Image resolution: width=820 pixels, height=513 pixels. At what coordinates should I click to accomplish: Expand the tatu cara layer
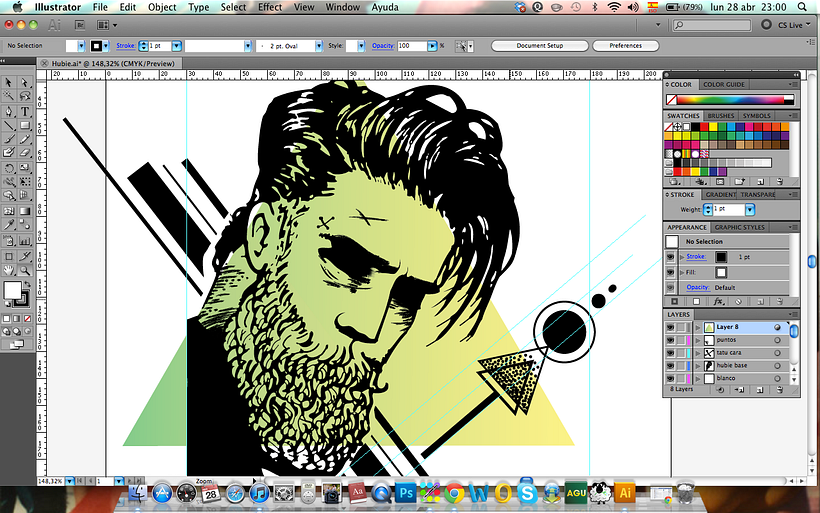696,353
